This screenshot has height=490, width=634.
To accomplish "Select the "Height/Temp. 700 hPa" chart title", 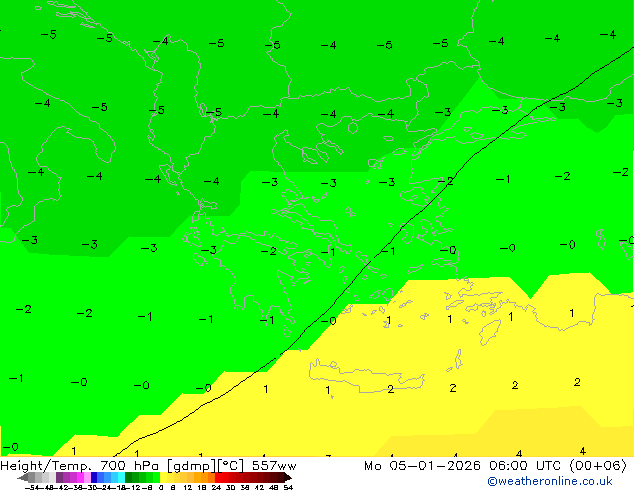I will [x=79, y=466].
